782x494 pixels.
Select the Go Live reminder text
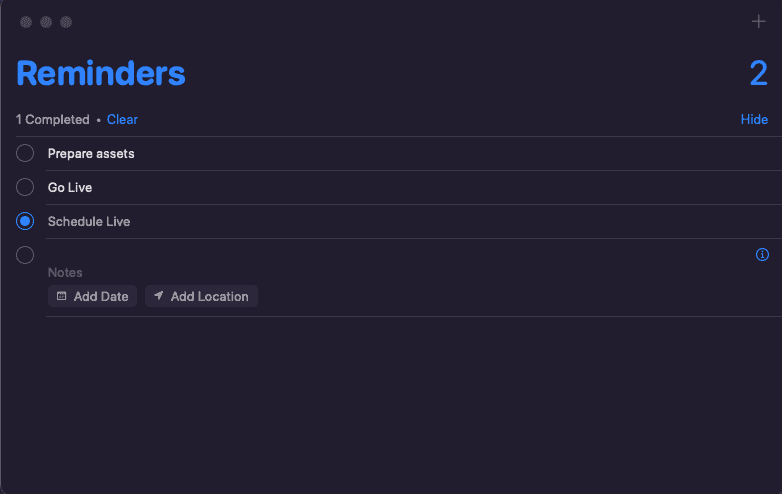70,187
